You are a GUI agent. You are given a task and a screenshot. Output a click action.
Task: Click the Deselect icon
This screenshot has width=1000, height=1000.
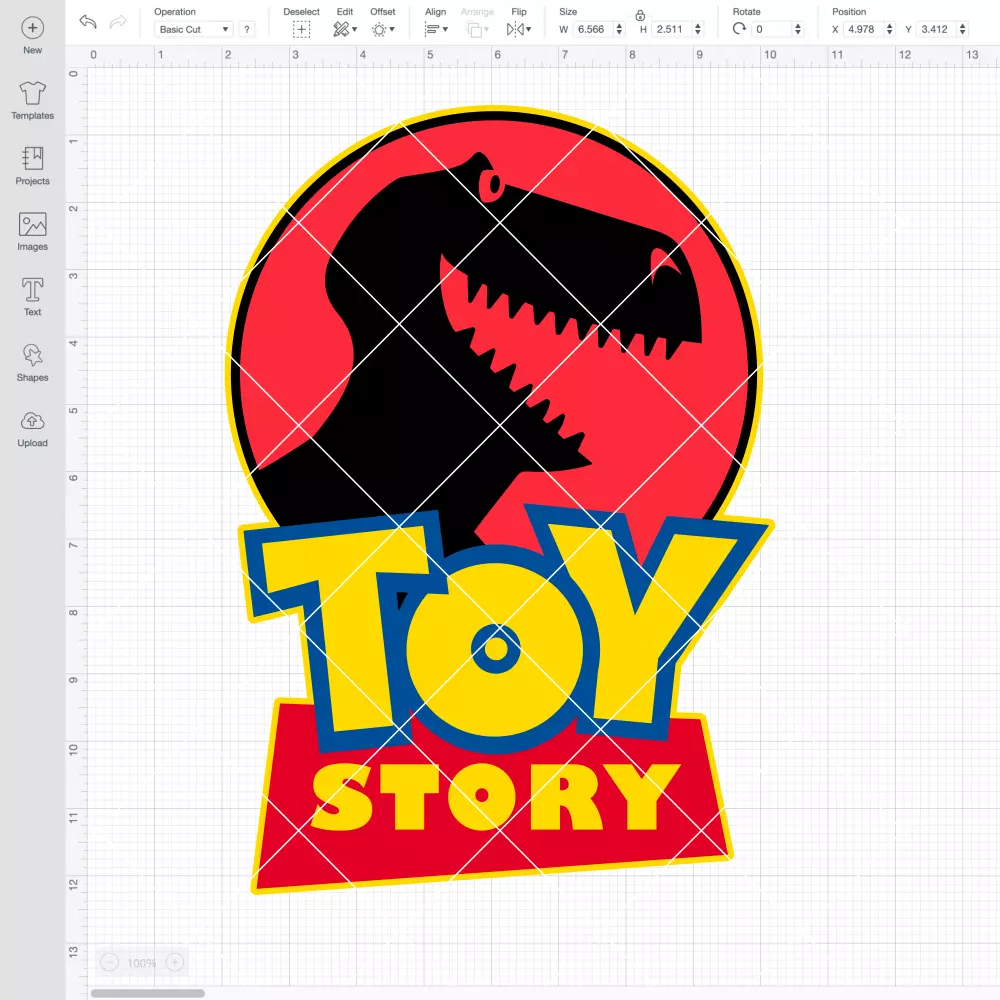coord(302,29)
